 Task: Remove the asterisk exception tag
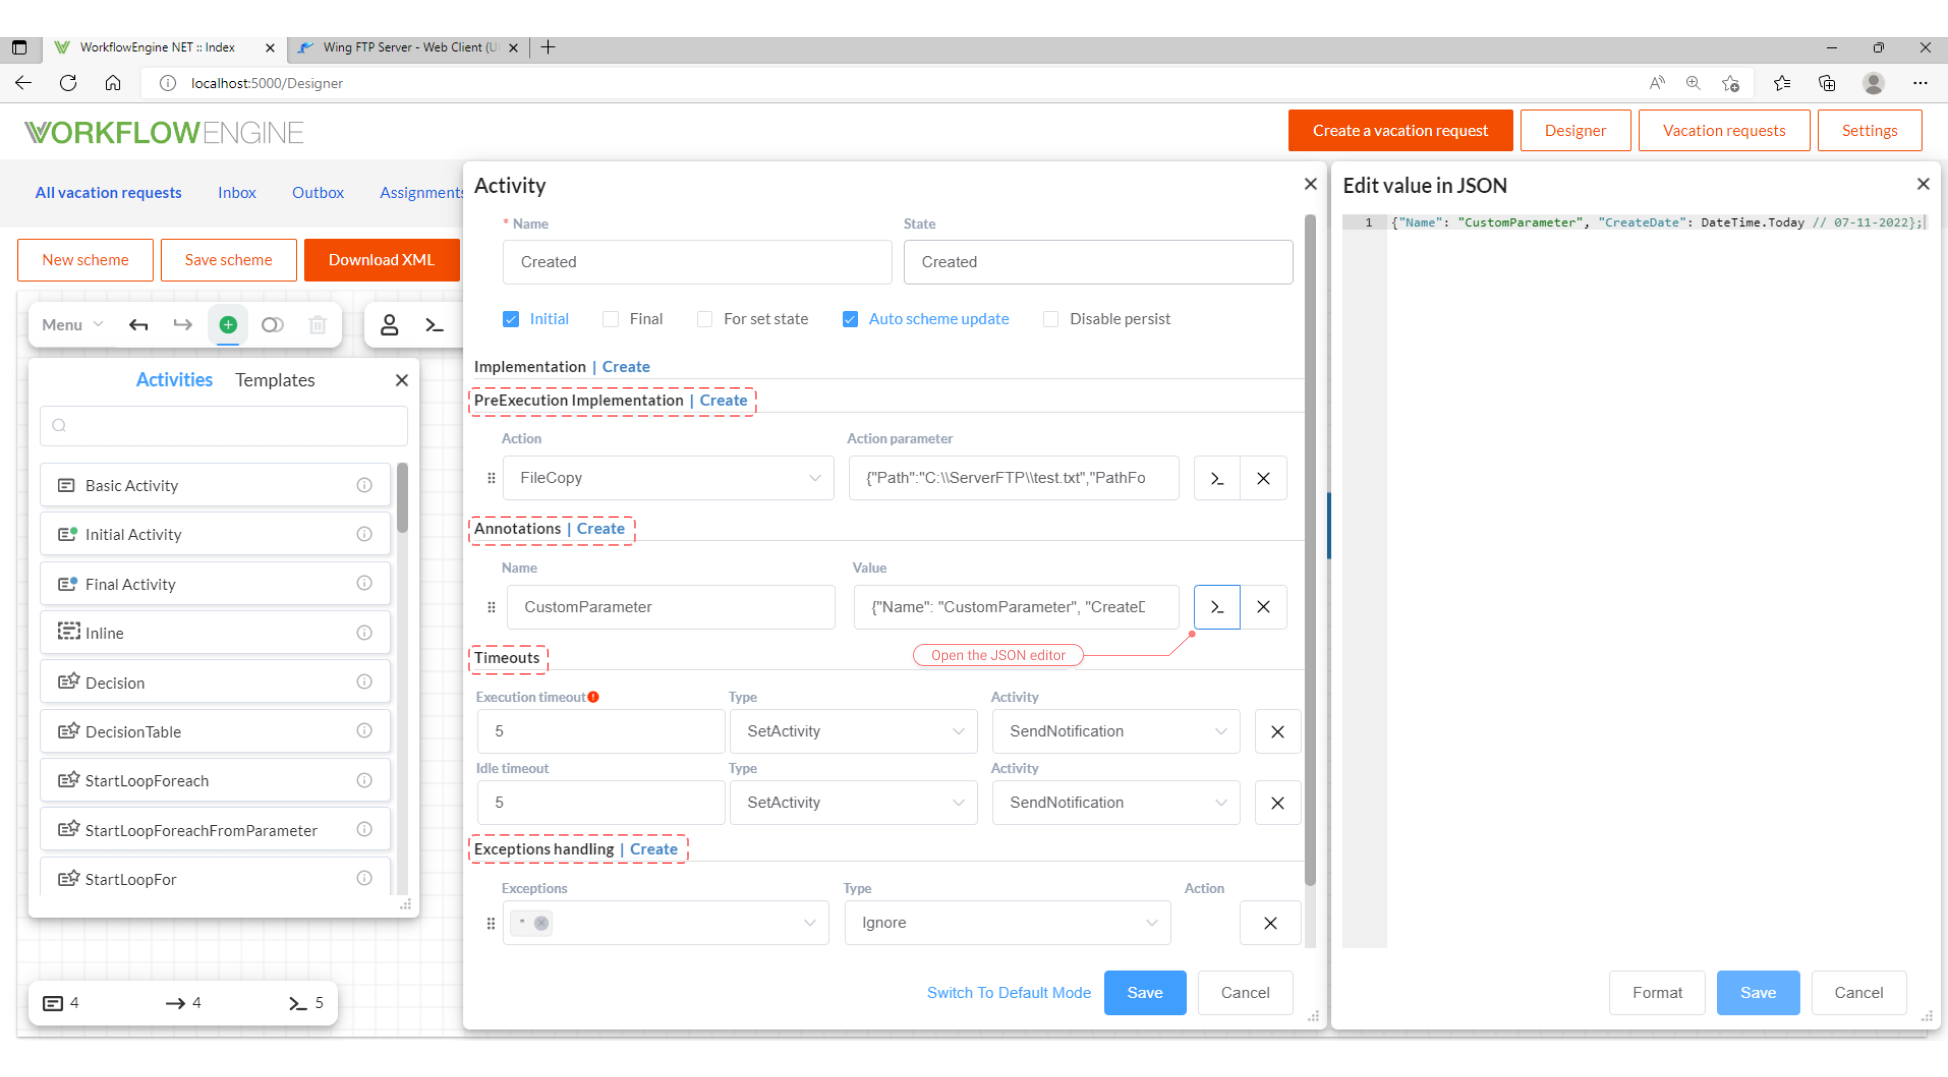click(541, 923)
